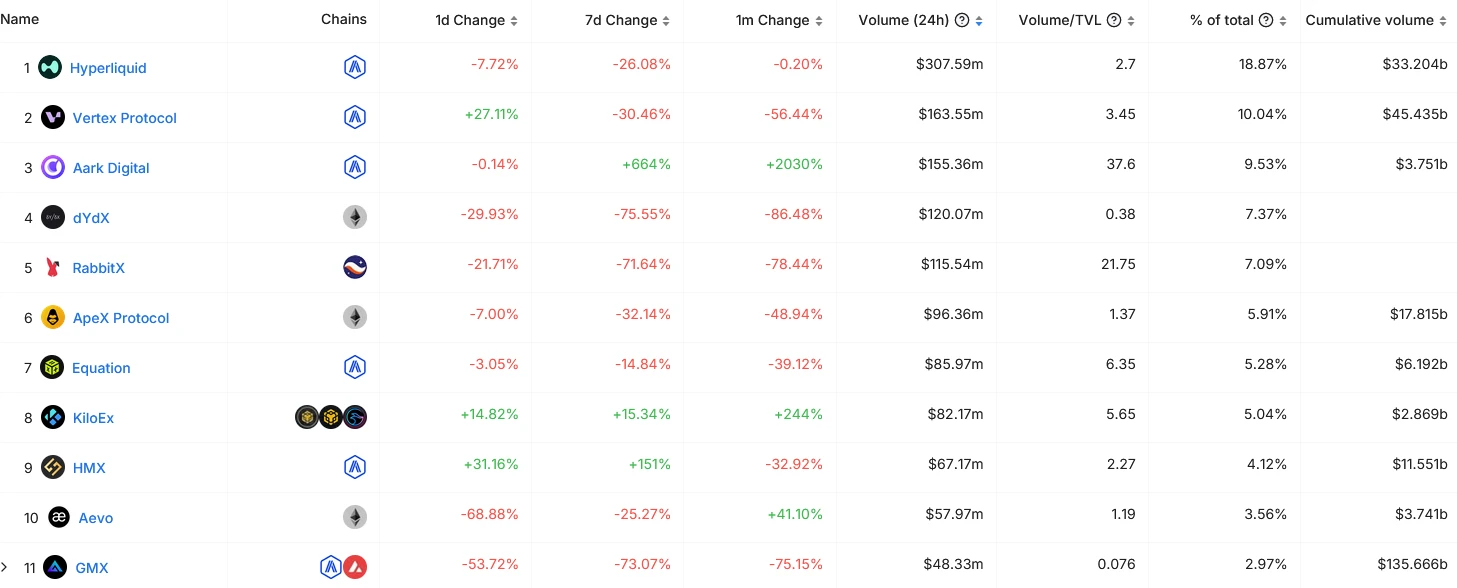
Task: Open the HMX protocol link
Action: click(89, 468)
